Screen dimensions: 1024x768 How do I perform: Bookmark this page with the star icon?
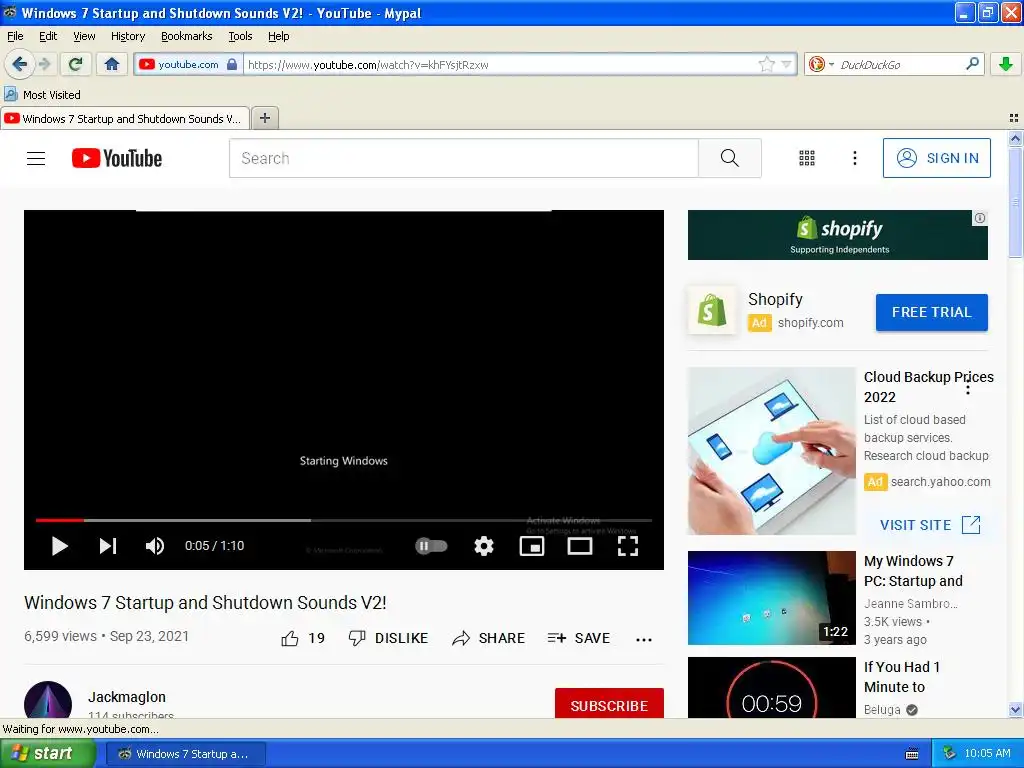coord(766,64)
